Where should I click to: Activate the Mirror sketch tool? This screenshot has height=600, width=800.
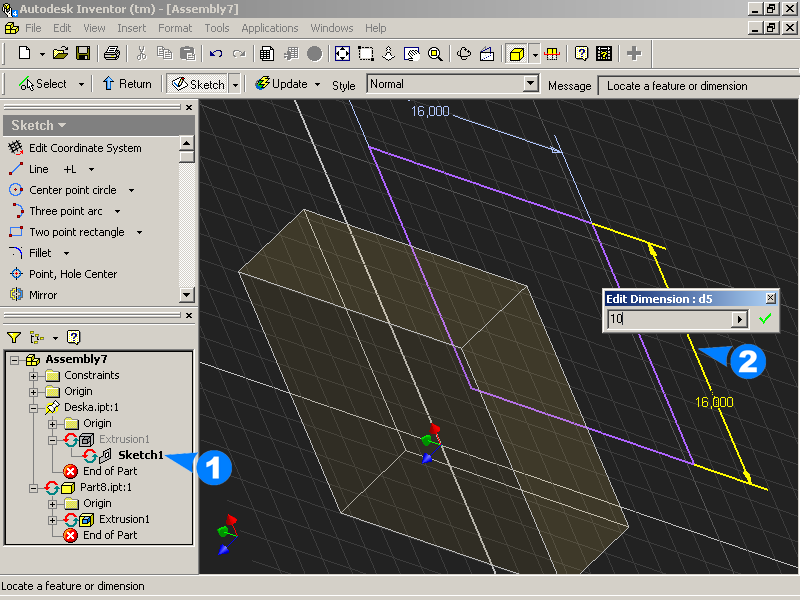(33, 295)
